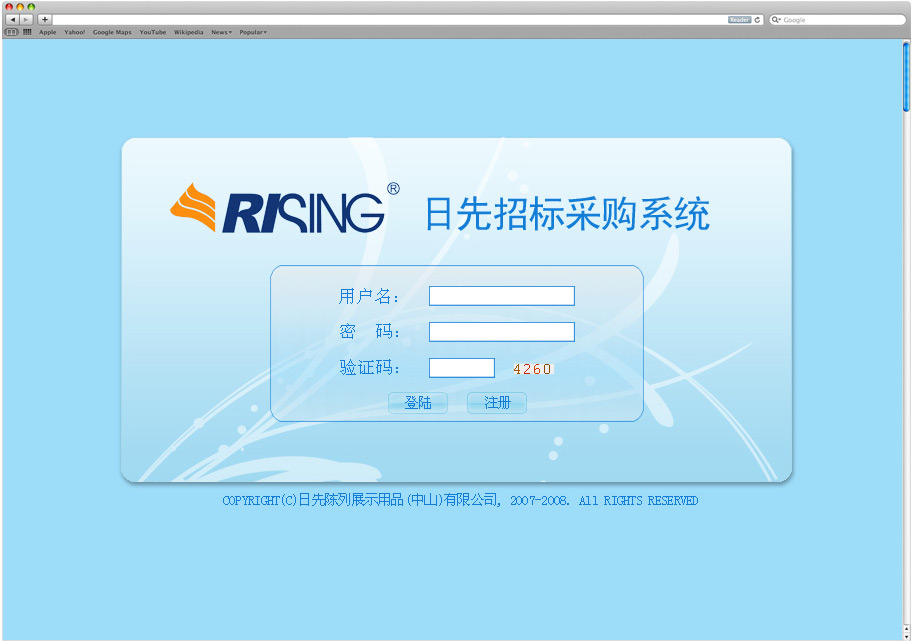Click the browser Forward arrow button
Viewport: 914px width, 641px height.
point(26,20)
